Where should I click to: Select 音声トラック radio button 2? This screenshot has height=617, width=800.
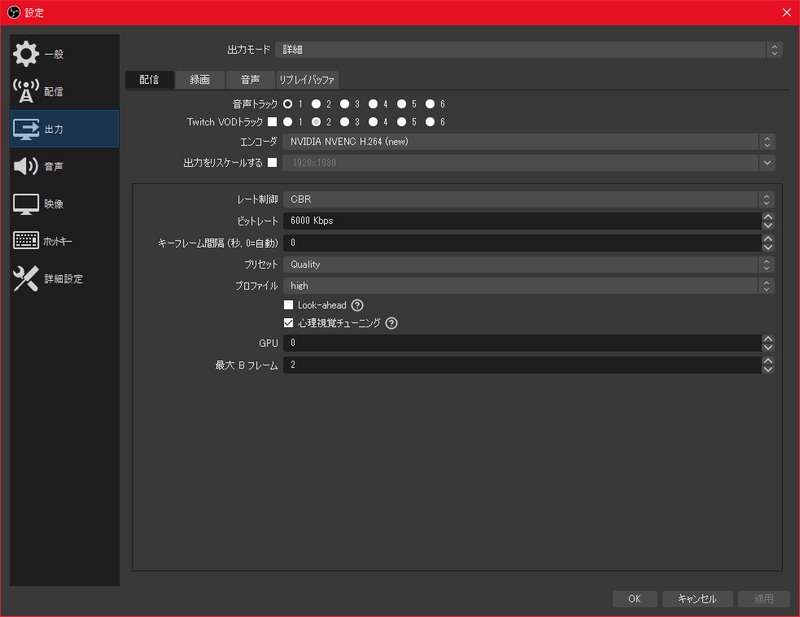(x=316, y=104)
